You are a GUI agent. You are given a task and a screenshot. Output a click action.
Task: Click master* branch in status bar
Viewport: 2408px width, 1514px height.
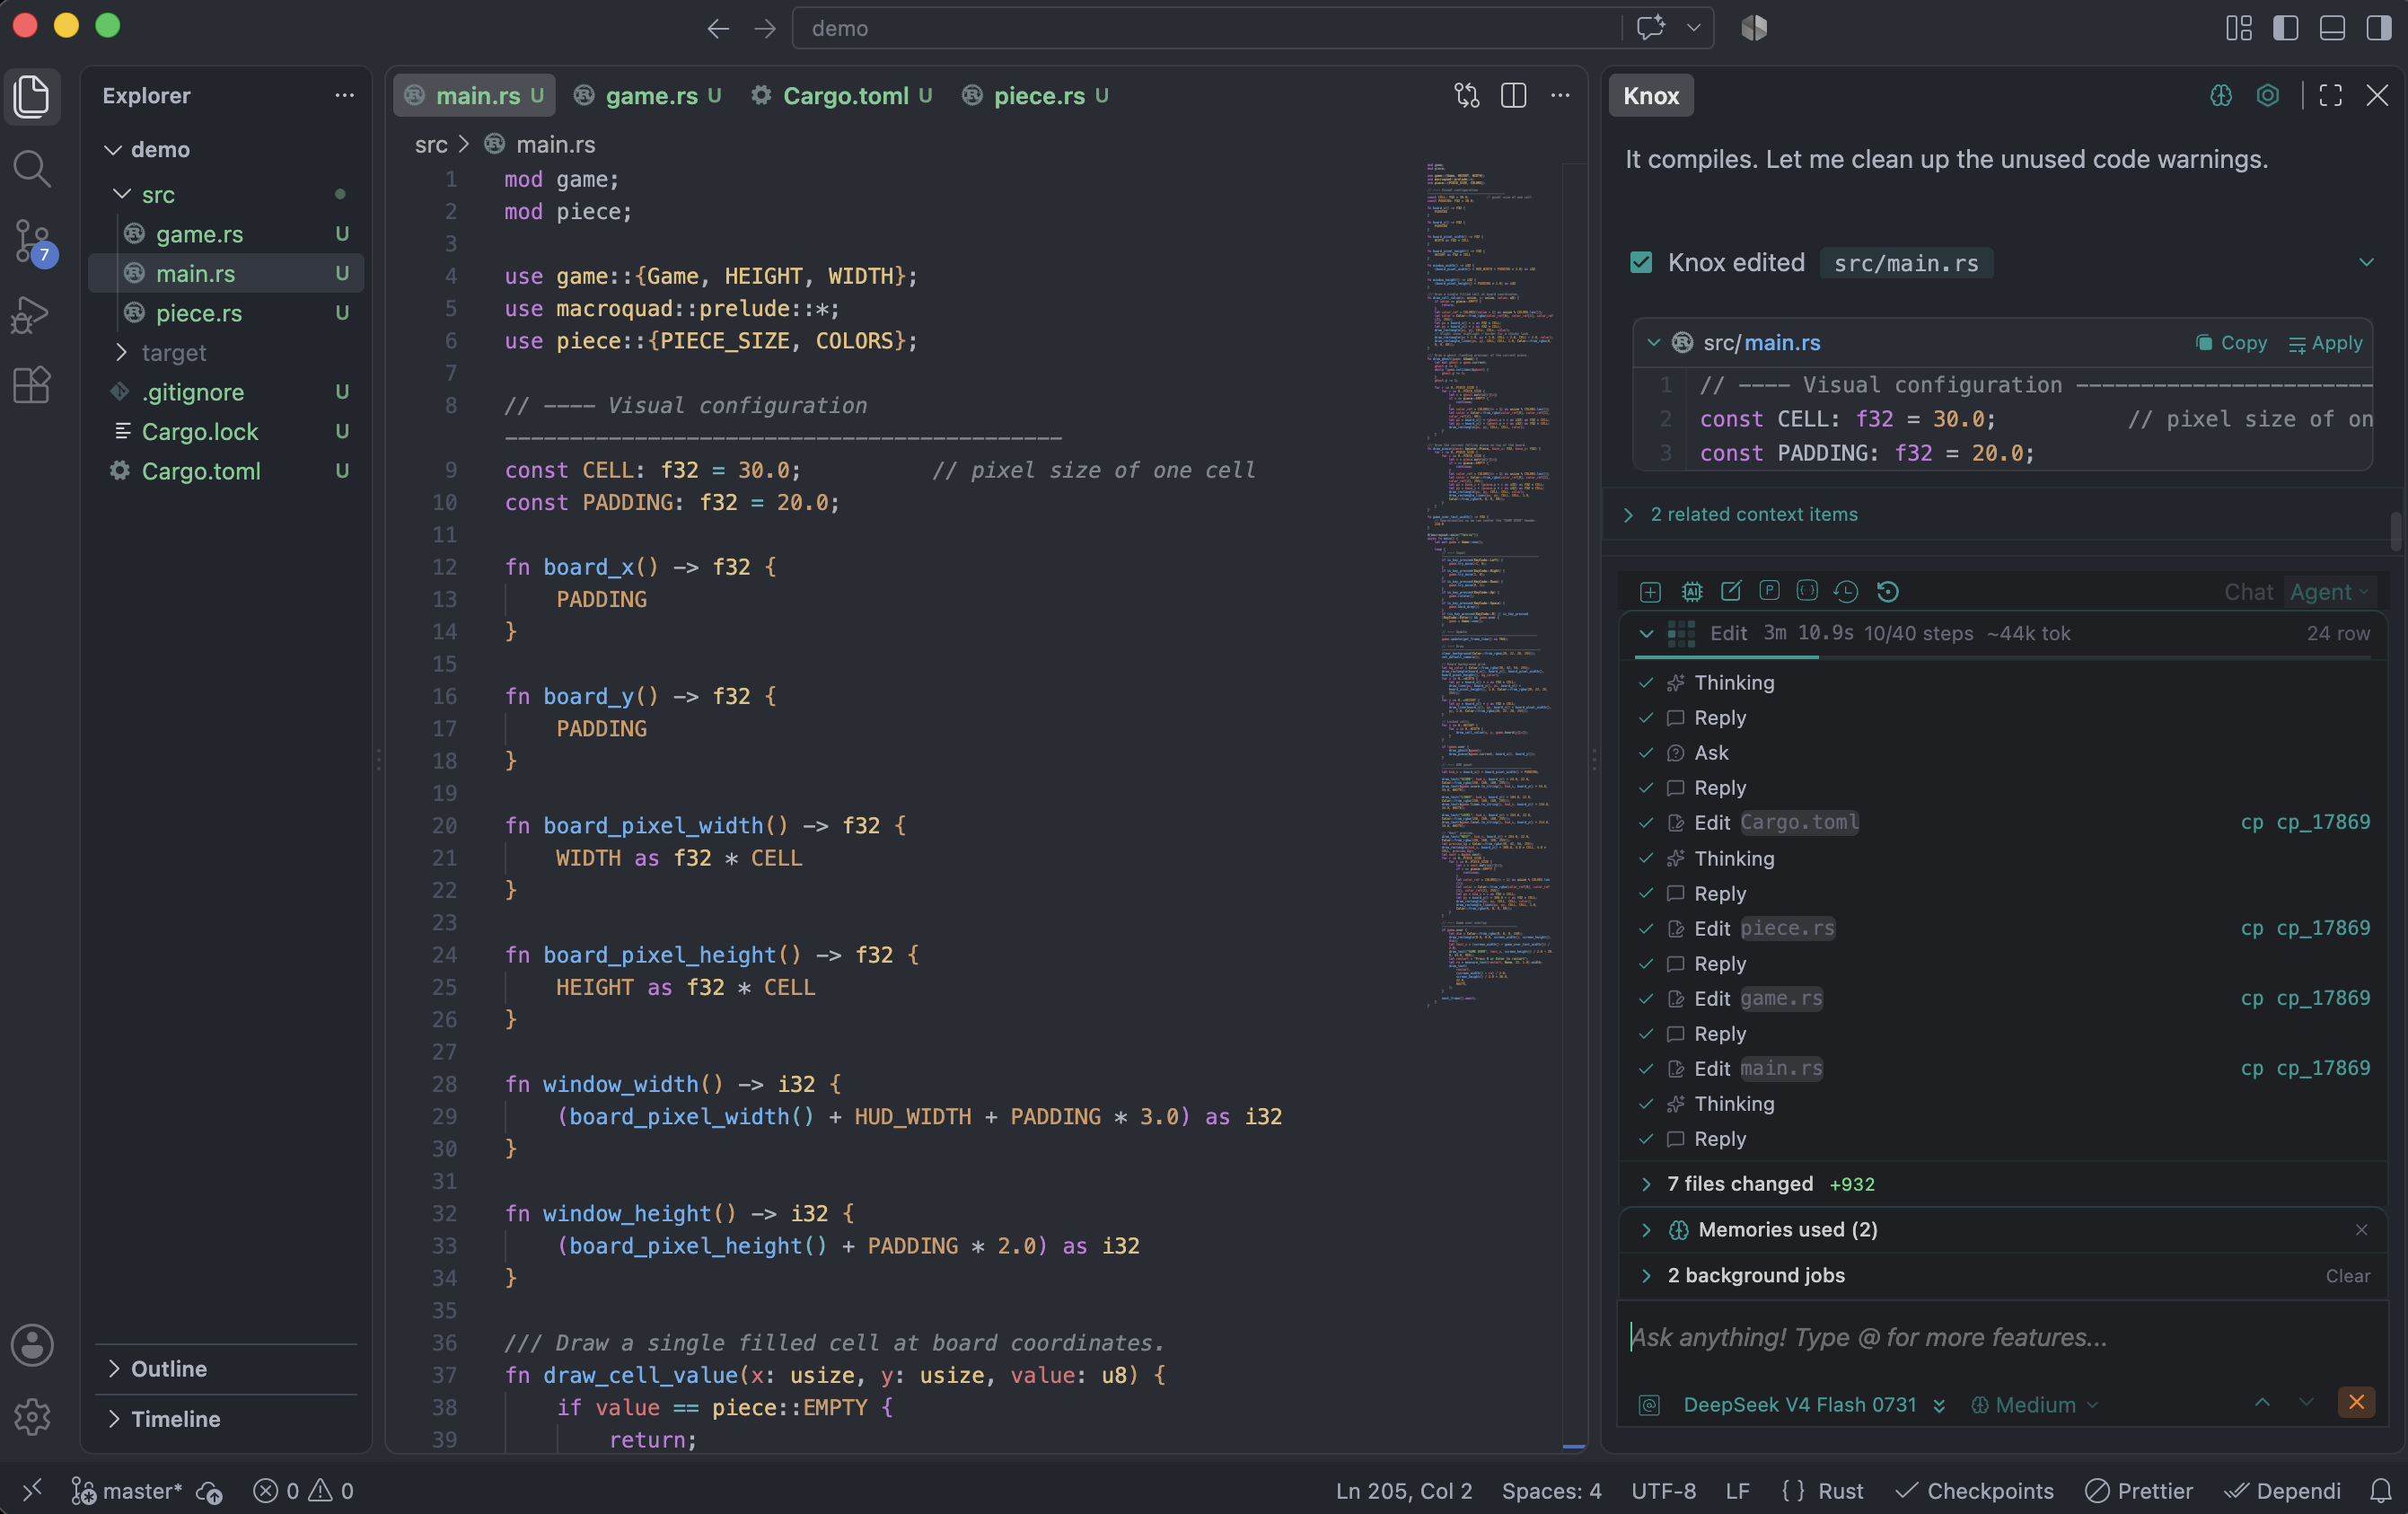pyautogui.click(x=127, y=1490)
